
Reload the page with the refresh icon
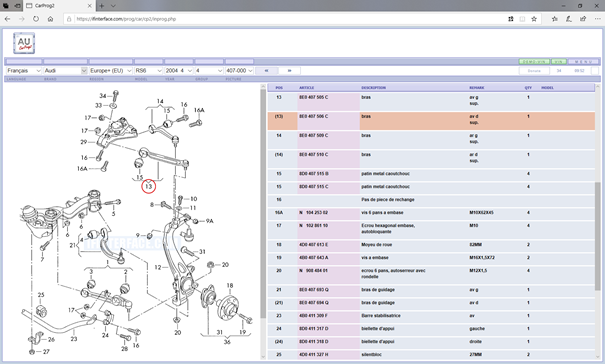tap(36, 19)
